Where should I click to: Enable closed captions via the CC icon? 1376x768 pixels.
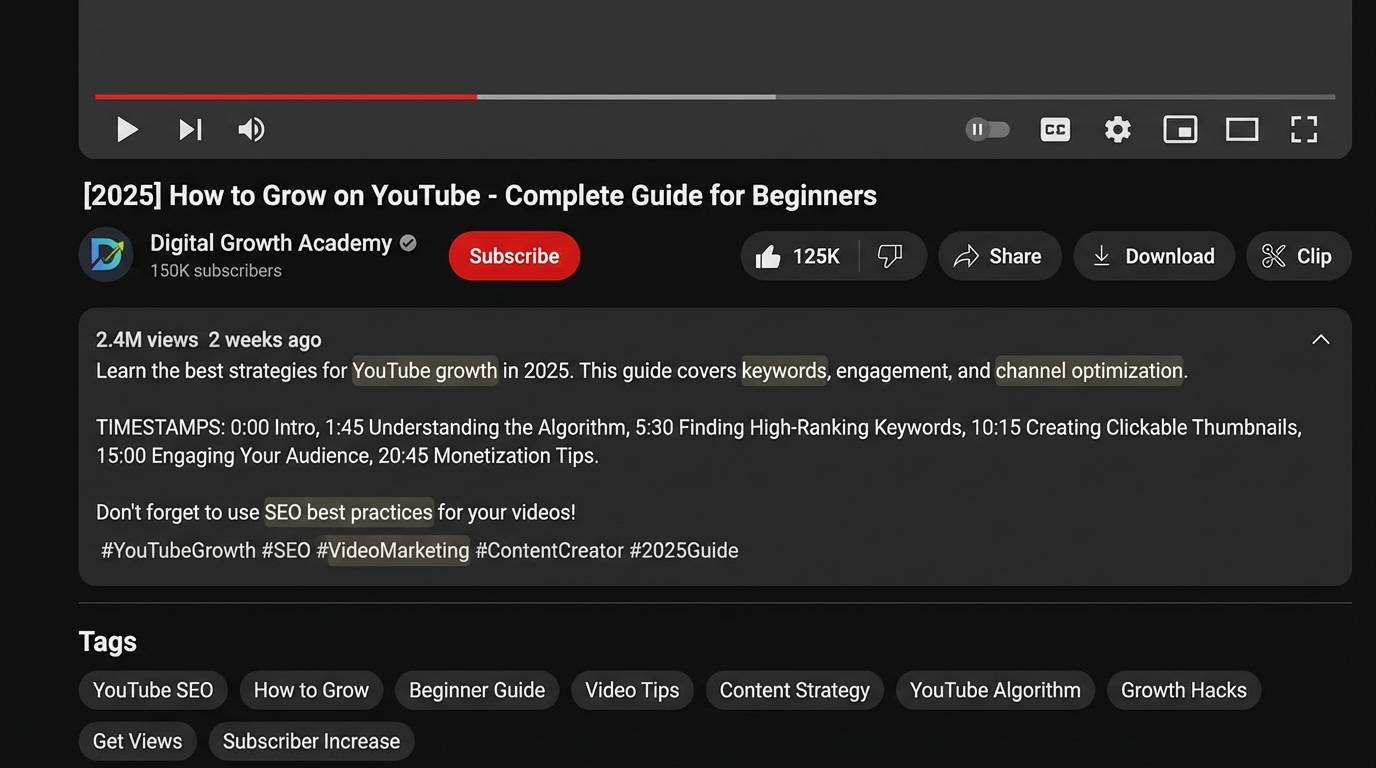coord(1054,129)
